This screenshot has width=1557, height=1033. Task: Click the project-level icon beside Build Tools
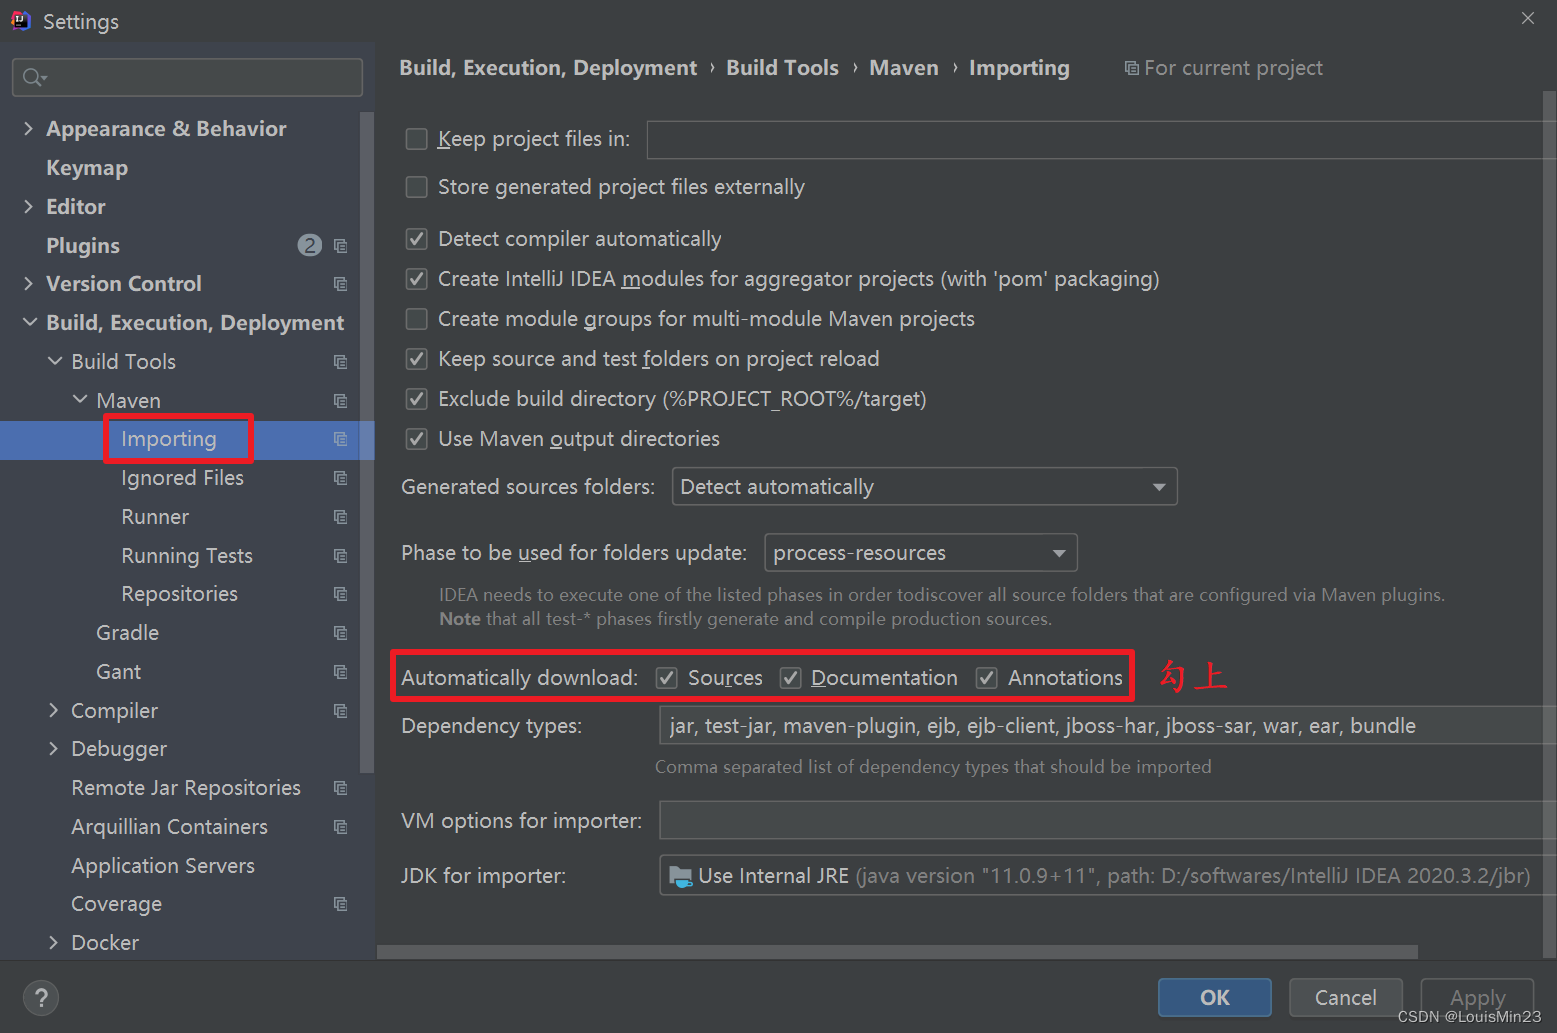point(340,362)
